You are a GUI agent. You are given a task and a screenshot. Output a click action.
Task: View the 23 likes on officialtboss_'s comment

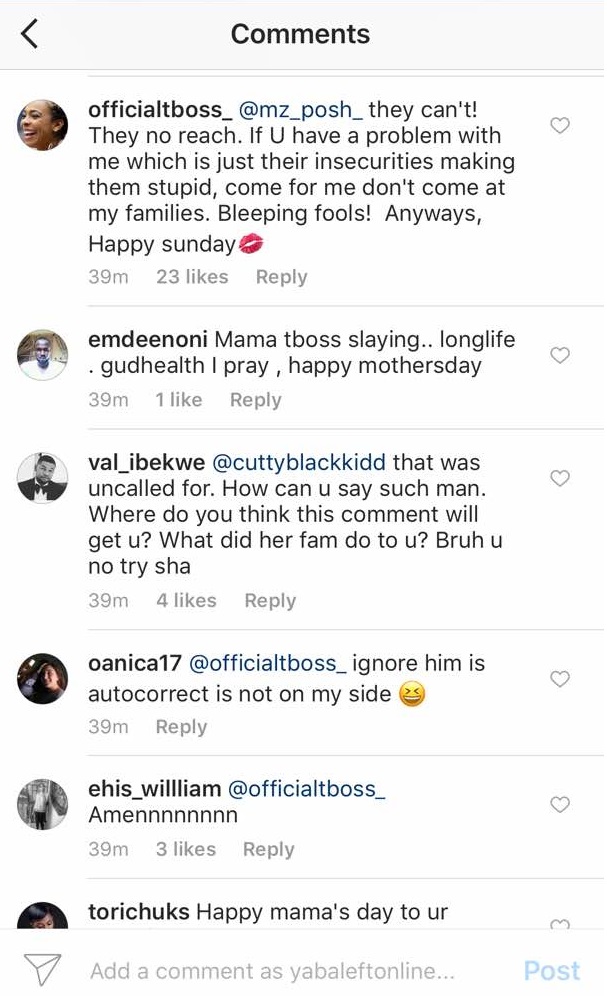(192, 277)
